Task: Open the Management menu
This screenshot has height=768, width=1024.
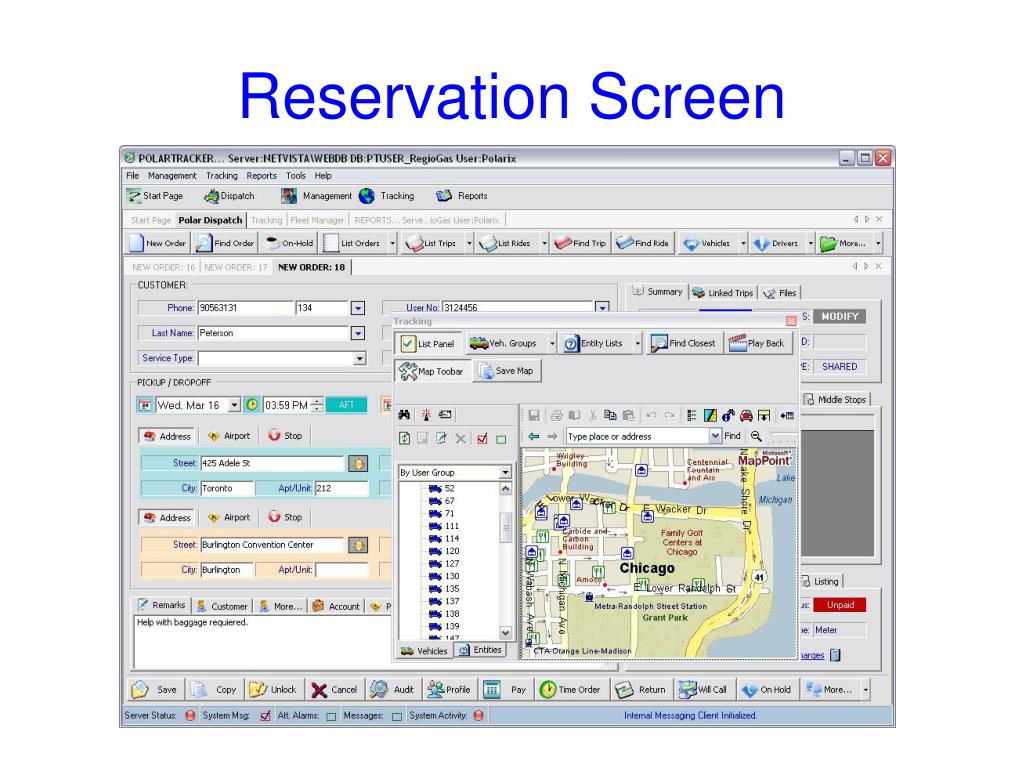Action: point(172,176)
